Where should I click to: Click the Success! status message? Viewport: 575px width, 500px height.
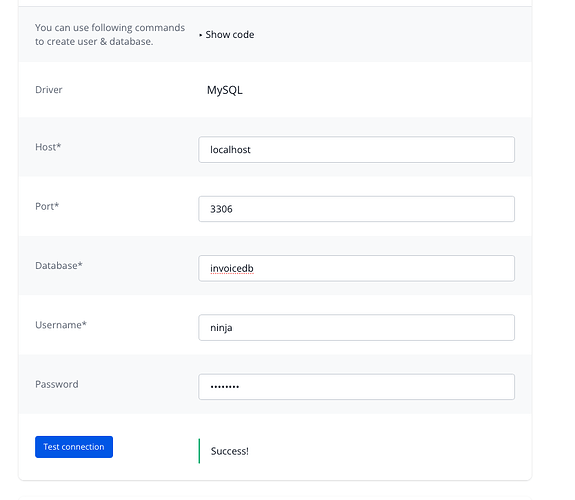(x=230, y=451)
